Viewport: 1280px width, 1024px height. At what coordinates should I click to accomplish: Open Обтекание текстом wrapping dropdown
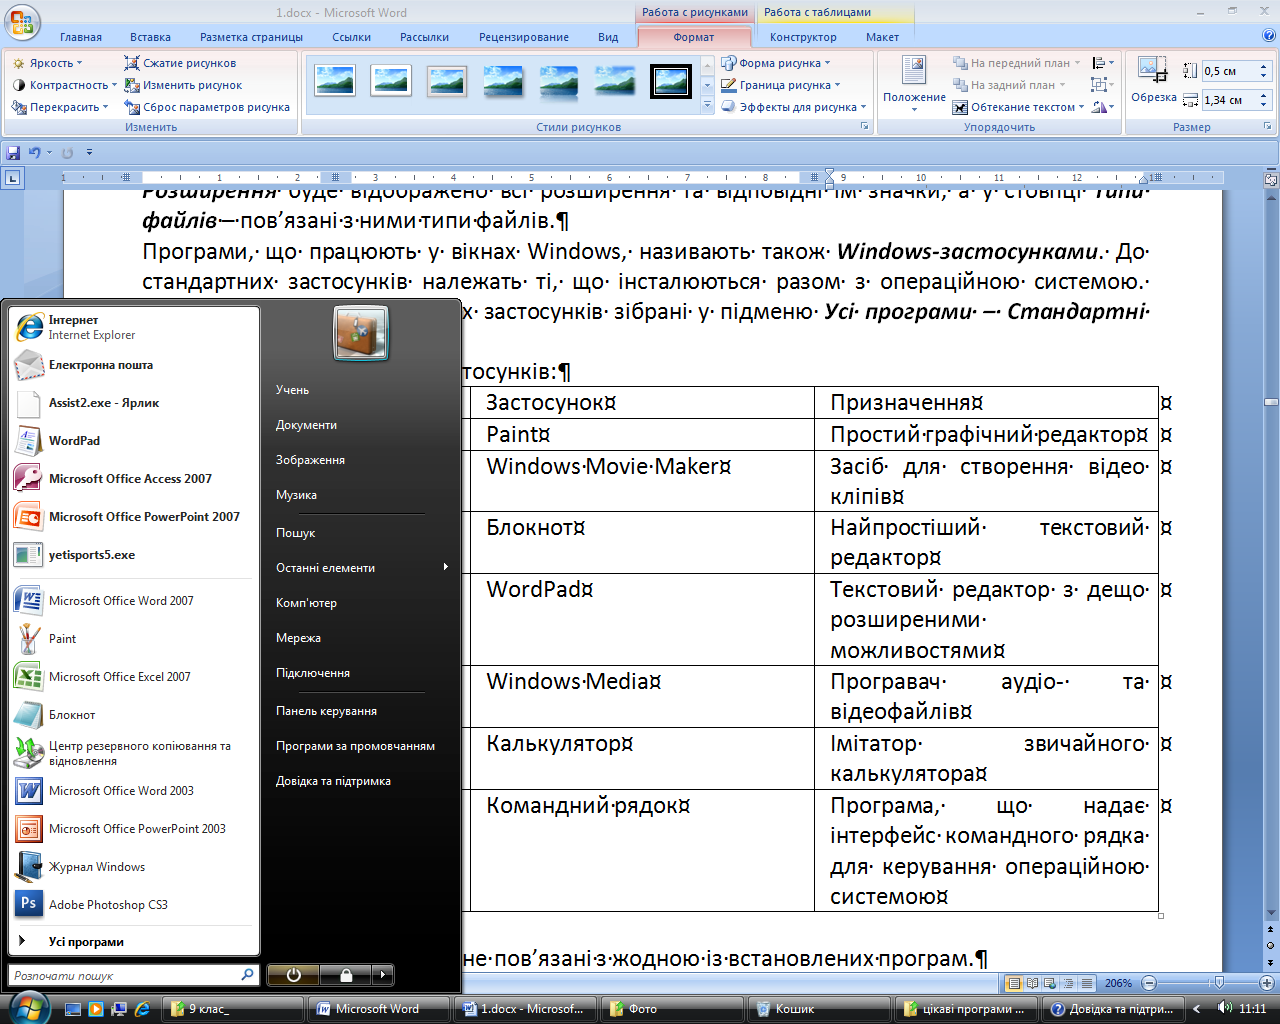pyautogui.click(x=1018, y=107)
